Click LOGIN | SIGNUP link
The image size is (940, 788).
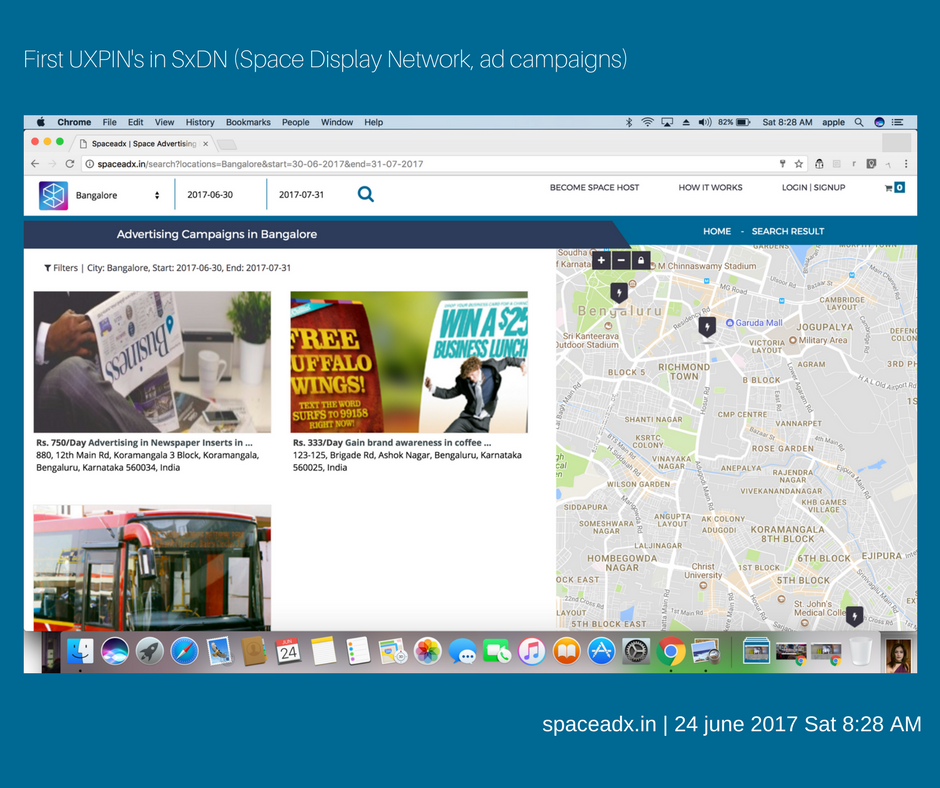813,188
